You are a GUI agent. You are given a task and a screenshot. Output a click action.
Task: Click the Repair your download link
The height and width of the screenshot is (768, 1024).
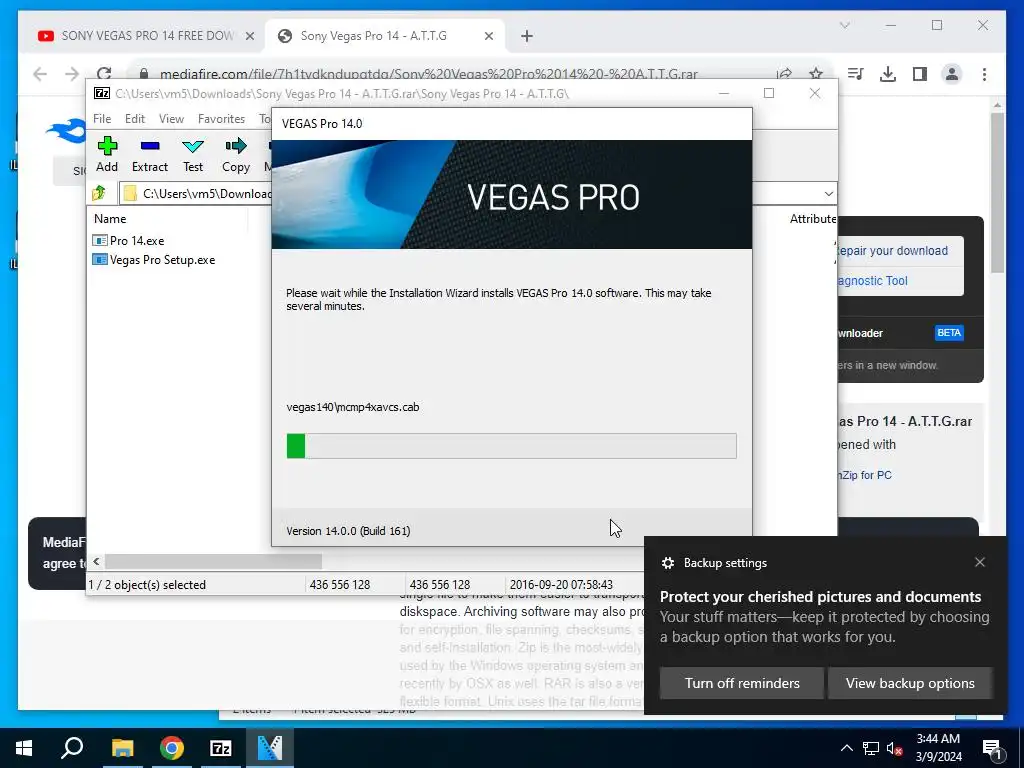(x=892, y=251)
